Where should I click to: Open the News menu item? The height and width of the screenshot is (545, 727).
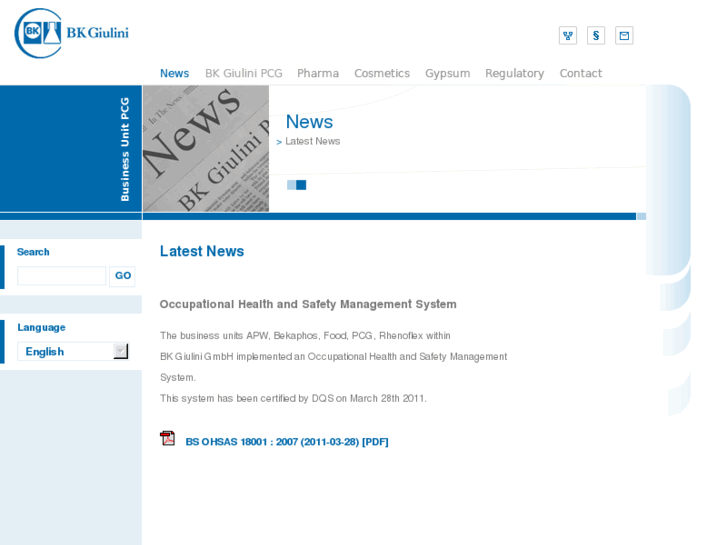(174, 73)
